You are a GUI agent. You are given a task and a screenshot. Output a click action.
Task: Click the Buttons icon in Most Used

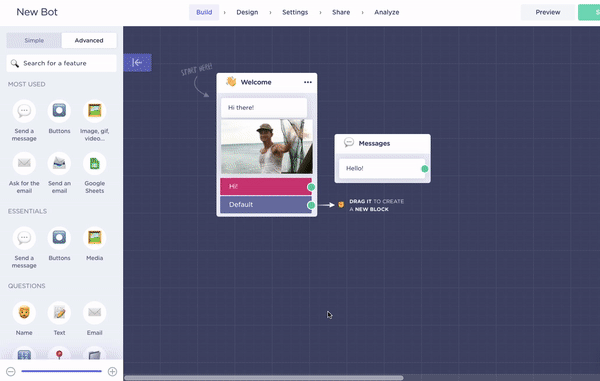point(59,111)
